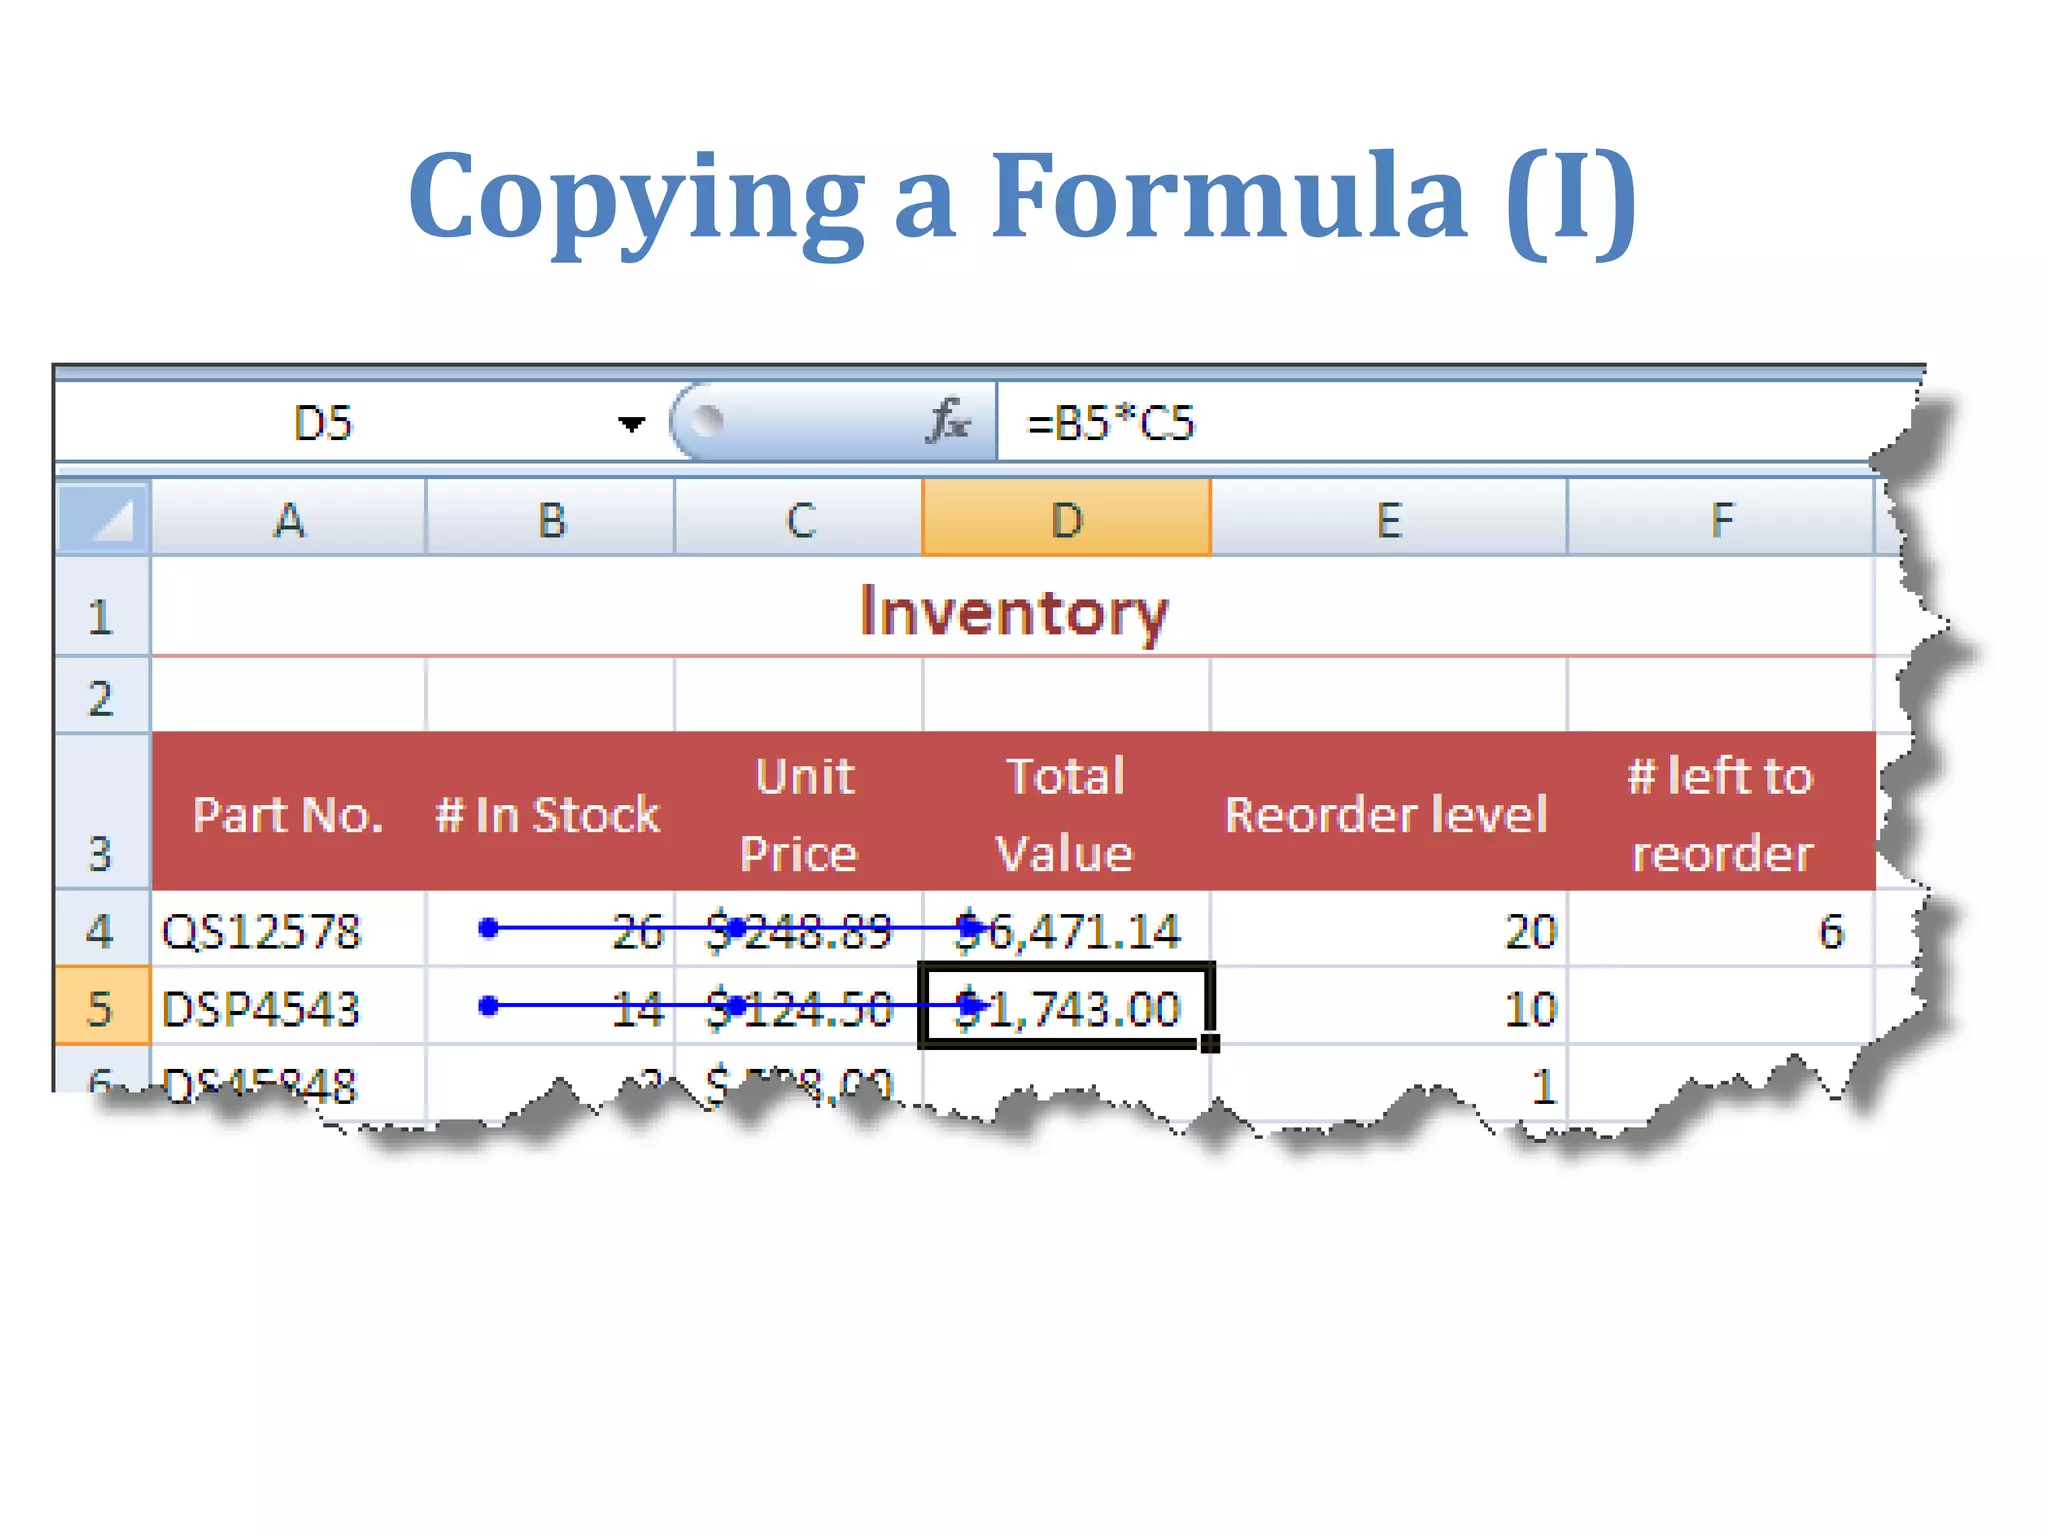Click the # In Stock header cell
Viewport: 2048px width, 1536px height.
pyautogui.click(x=551, y=812)
